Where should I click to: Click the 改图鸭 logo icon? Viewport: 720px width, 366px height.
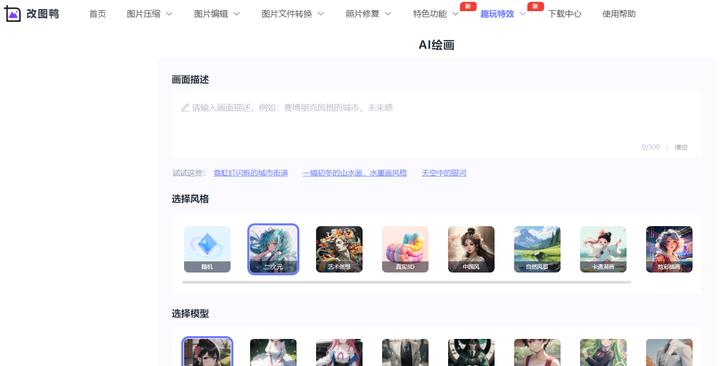click(12, 14)
